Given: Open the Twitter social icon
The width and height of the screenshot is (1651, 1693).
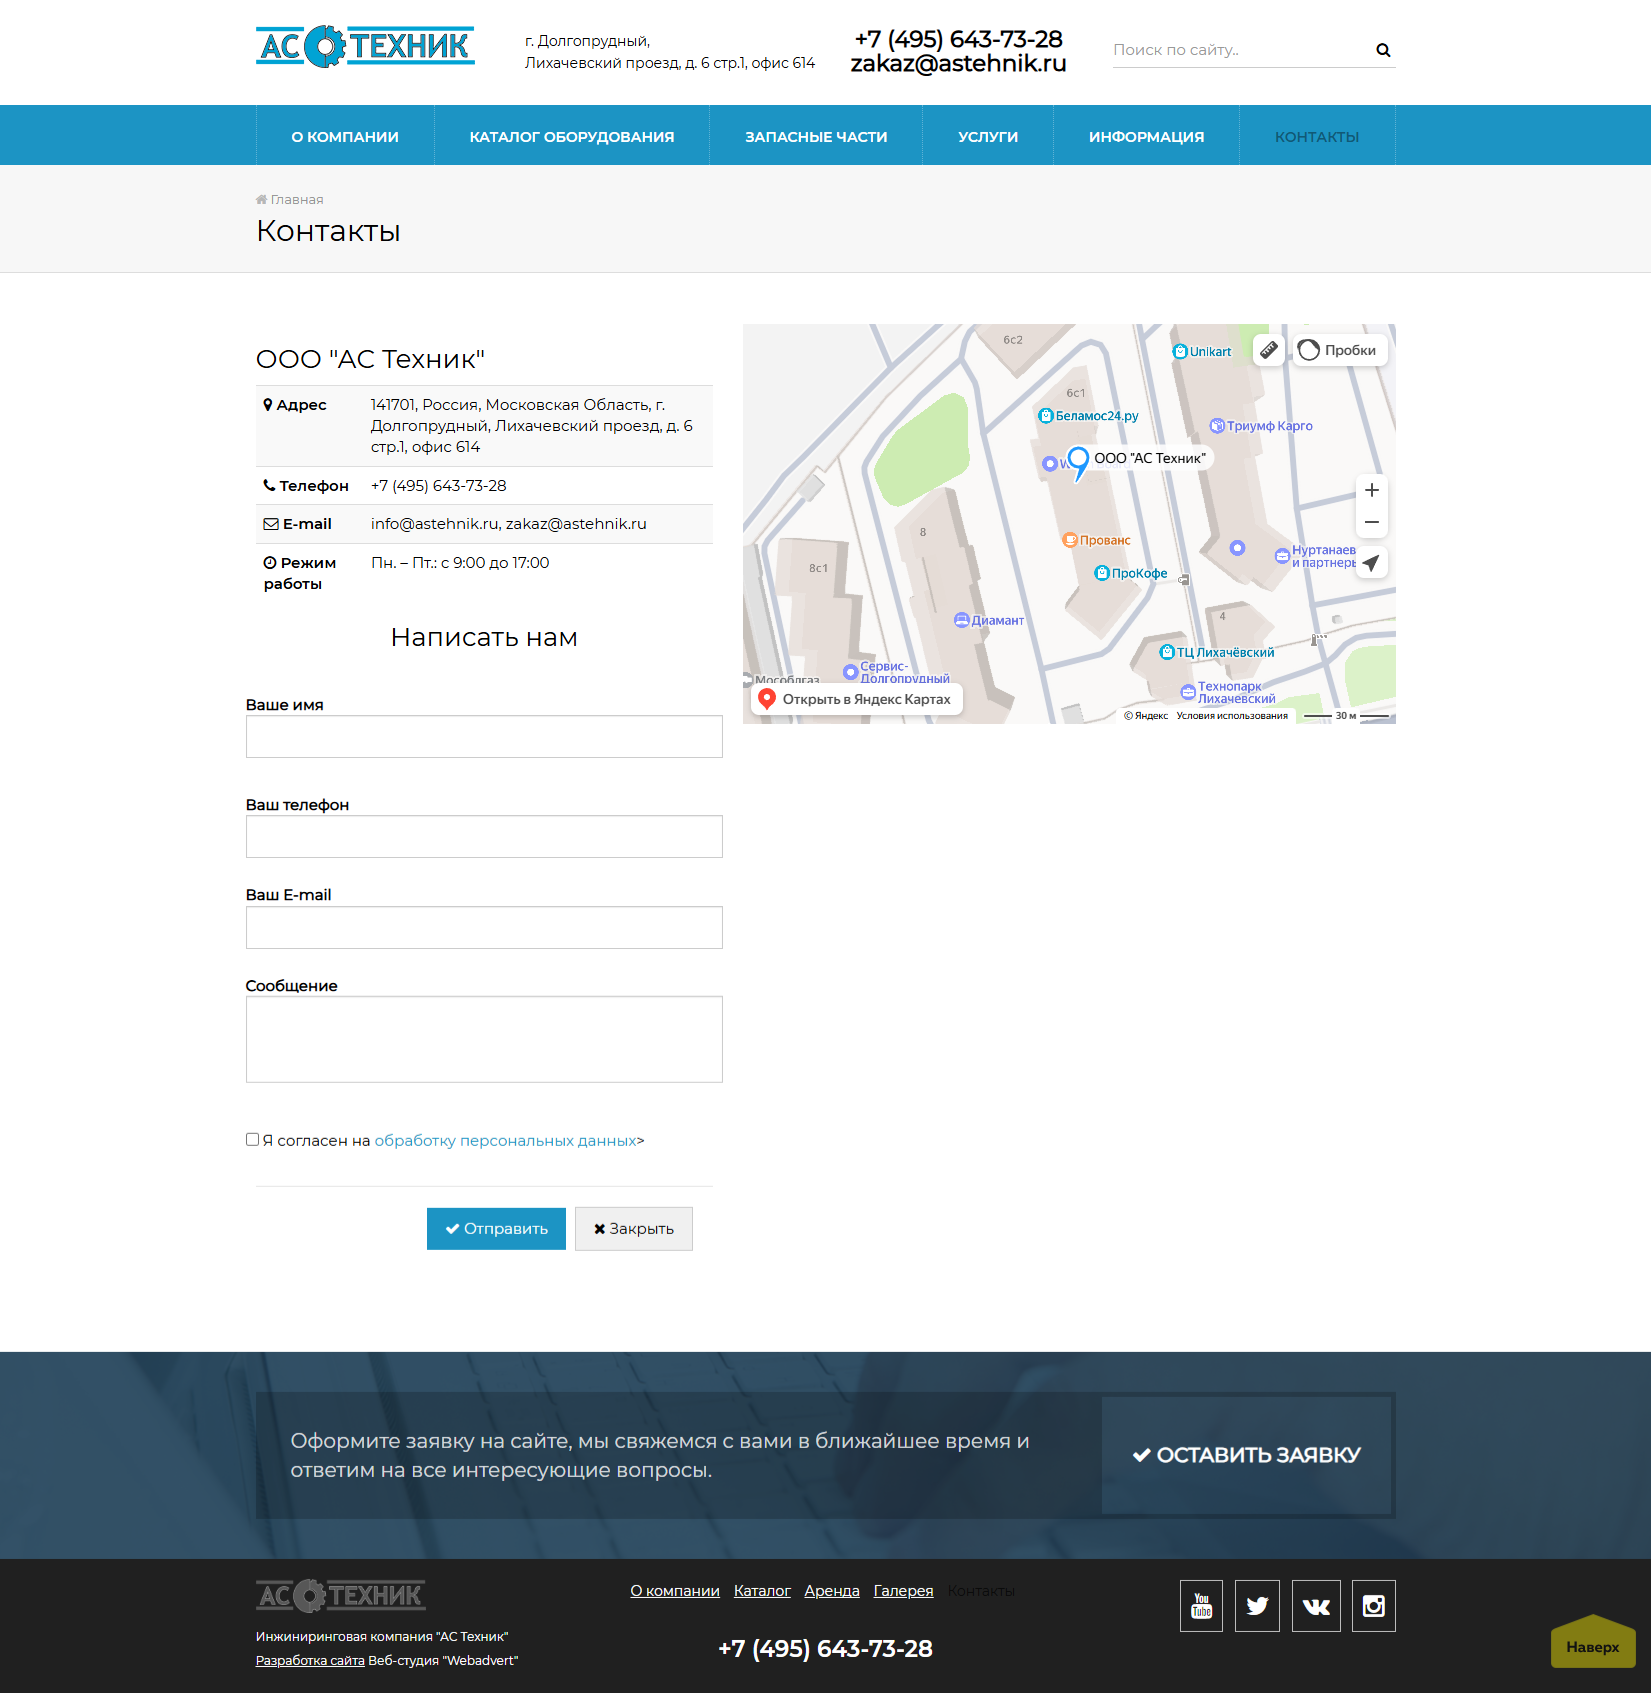Looking at the screenshot, I should tap(1257, 1606).
